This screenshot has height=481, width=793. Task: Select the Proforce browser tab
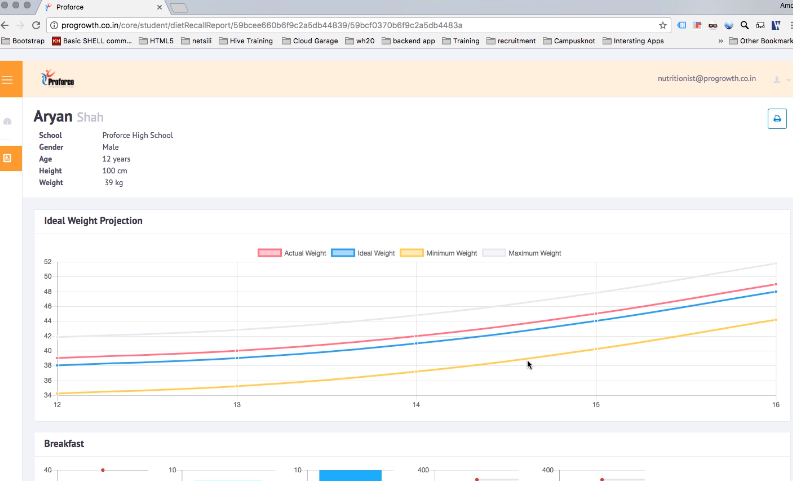[100, 7]
